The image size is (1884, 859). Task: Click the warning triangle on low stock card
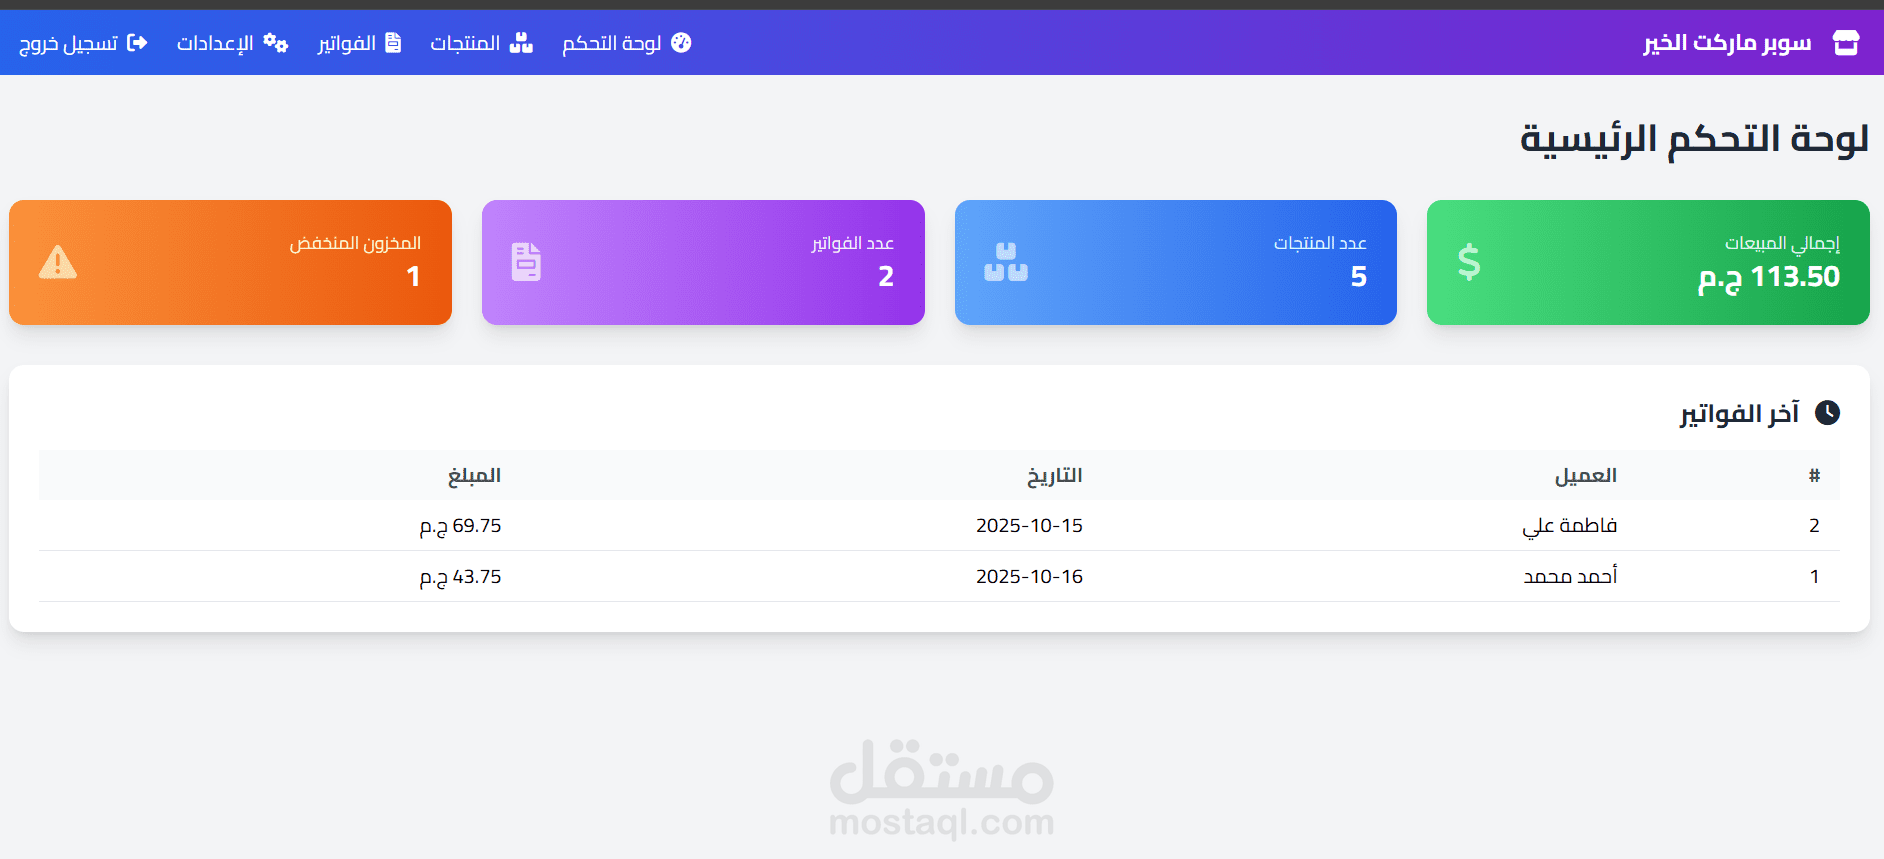(x=58, y=262)
